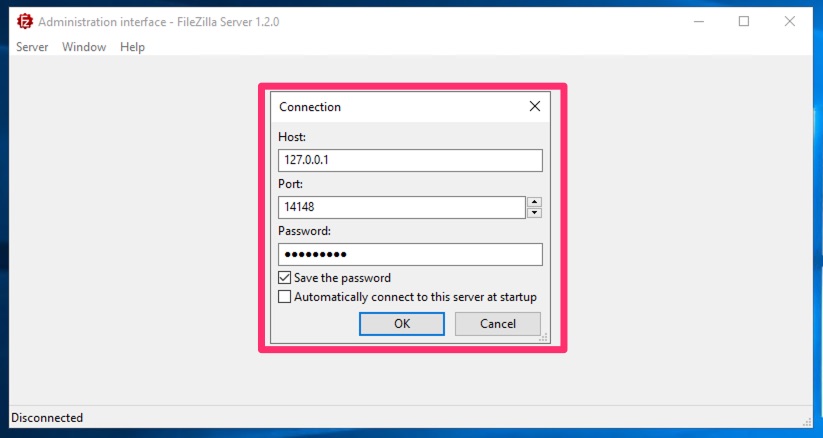This screenshot has width=823, height=438.
Task: Focus the Host input field
Action: pos(410,160)
